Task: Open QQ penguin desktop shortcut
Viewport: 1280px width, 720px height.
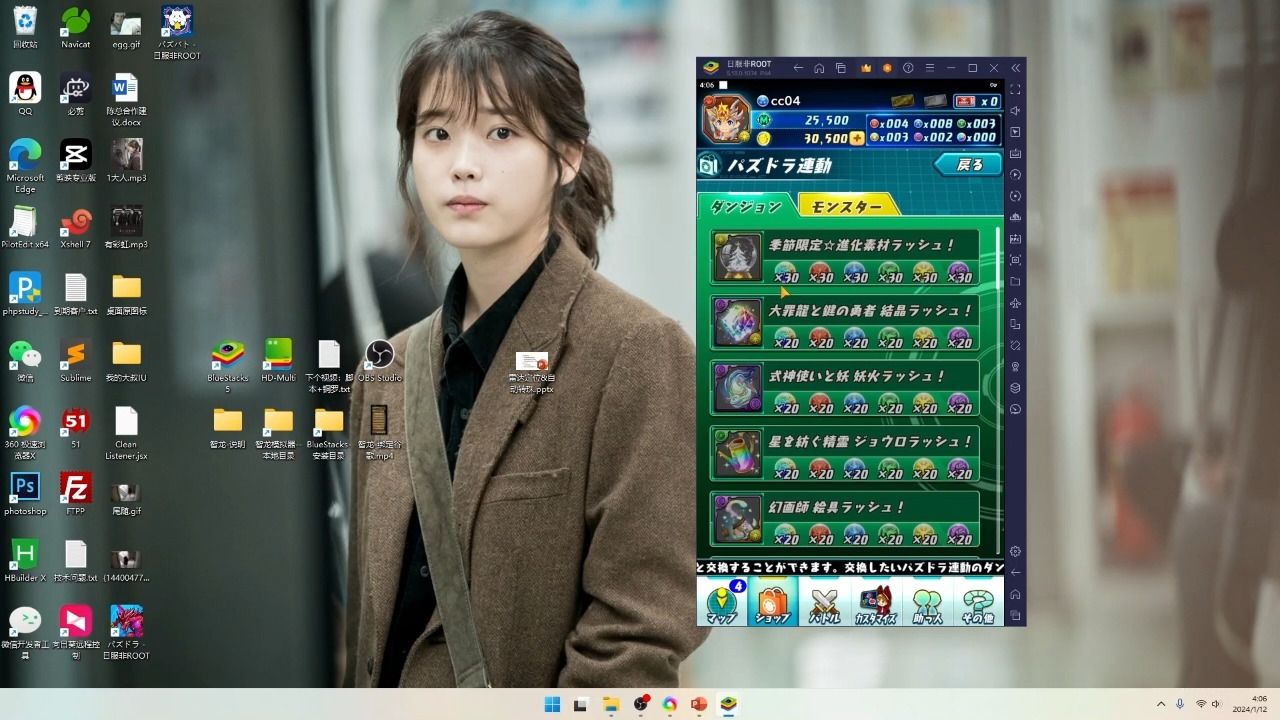Action: click(25, 94)
